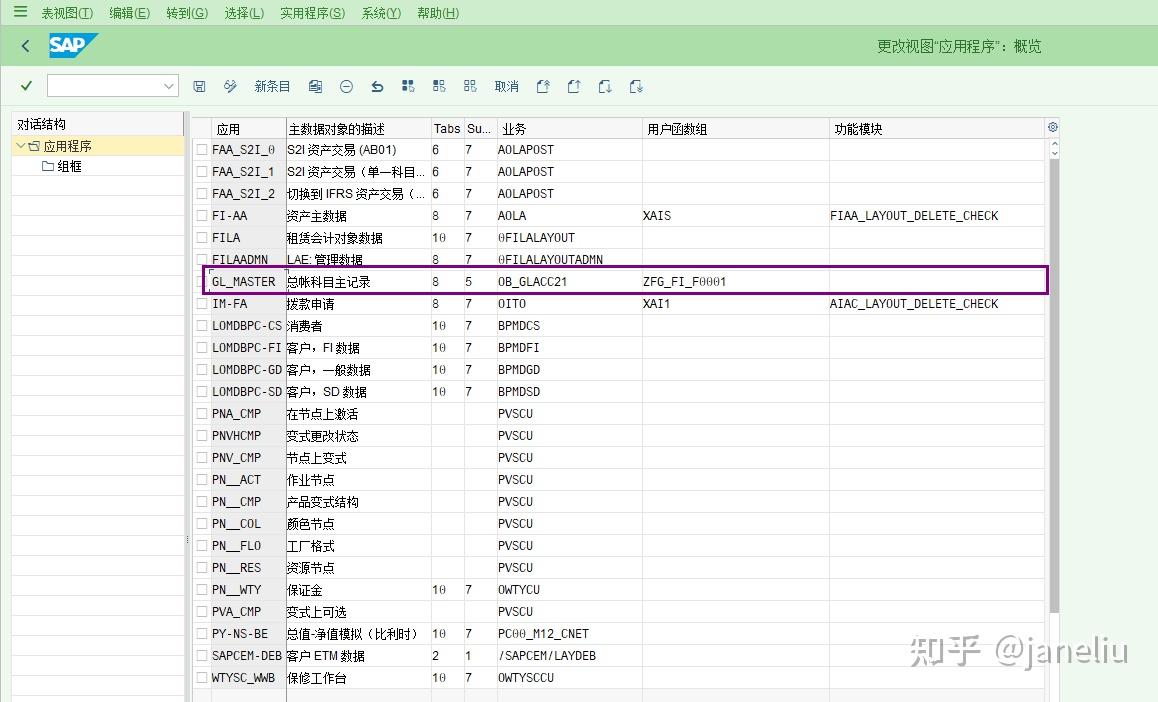Undo changes via the undo arrow icon
Image resolution: width=1158 pixels, height=702 pixels.
coord(377,86)
